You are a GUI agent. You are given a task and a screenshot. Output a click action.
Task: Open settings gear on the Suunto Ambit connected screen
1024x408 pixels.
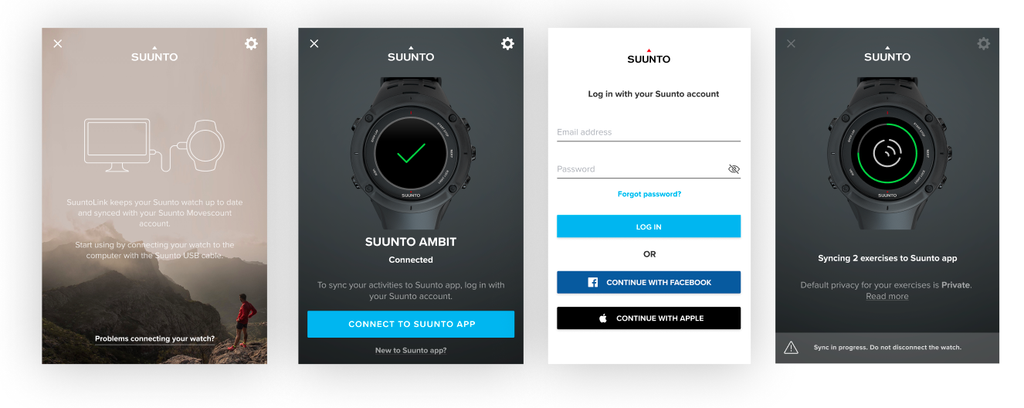click(507, 44)
